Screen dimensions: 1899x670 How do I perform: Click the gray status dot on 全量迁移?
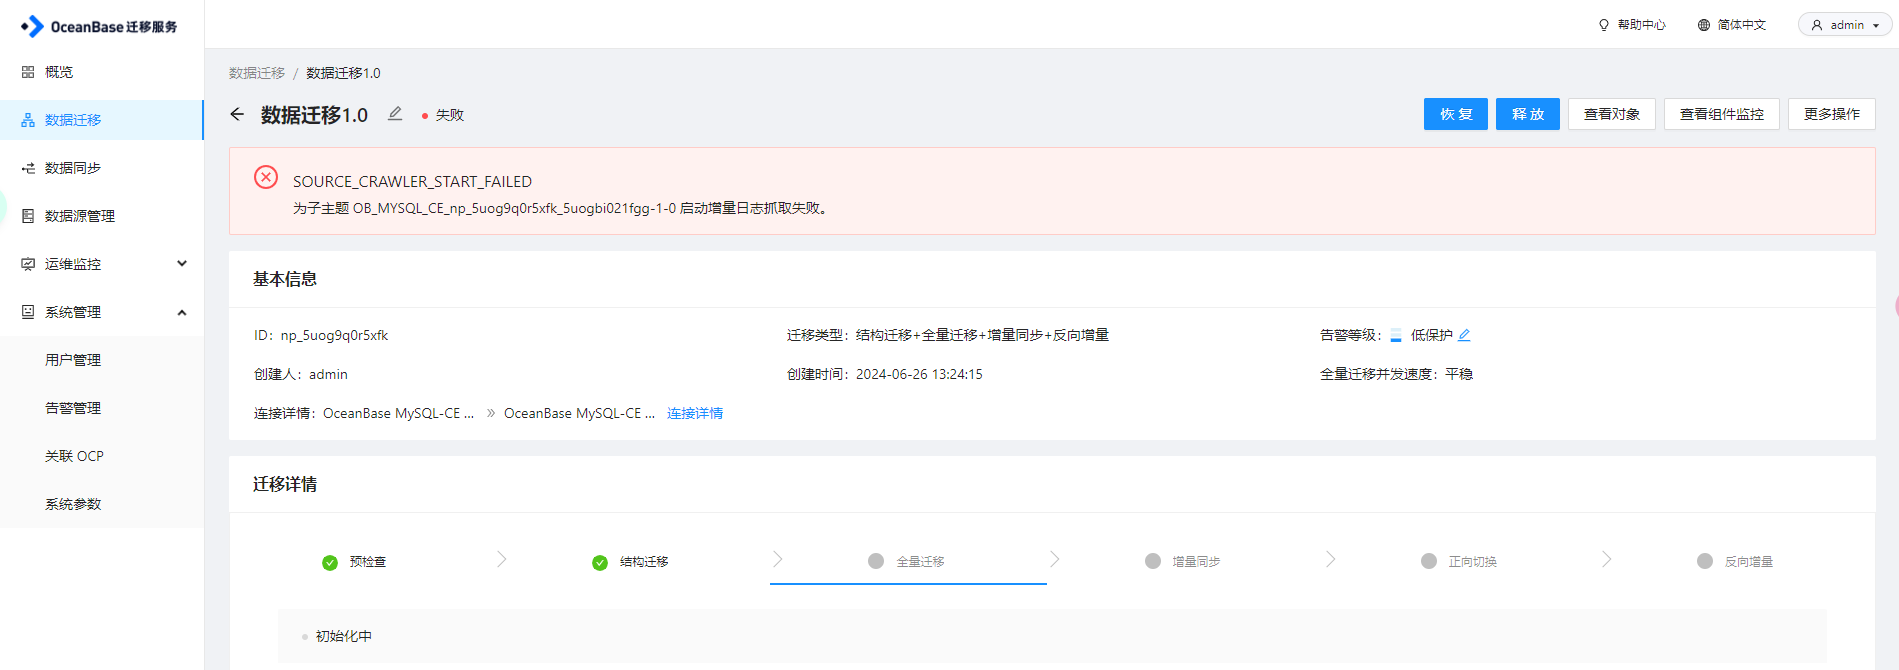pyautogui.click(x=876, y=561)
